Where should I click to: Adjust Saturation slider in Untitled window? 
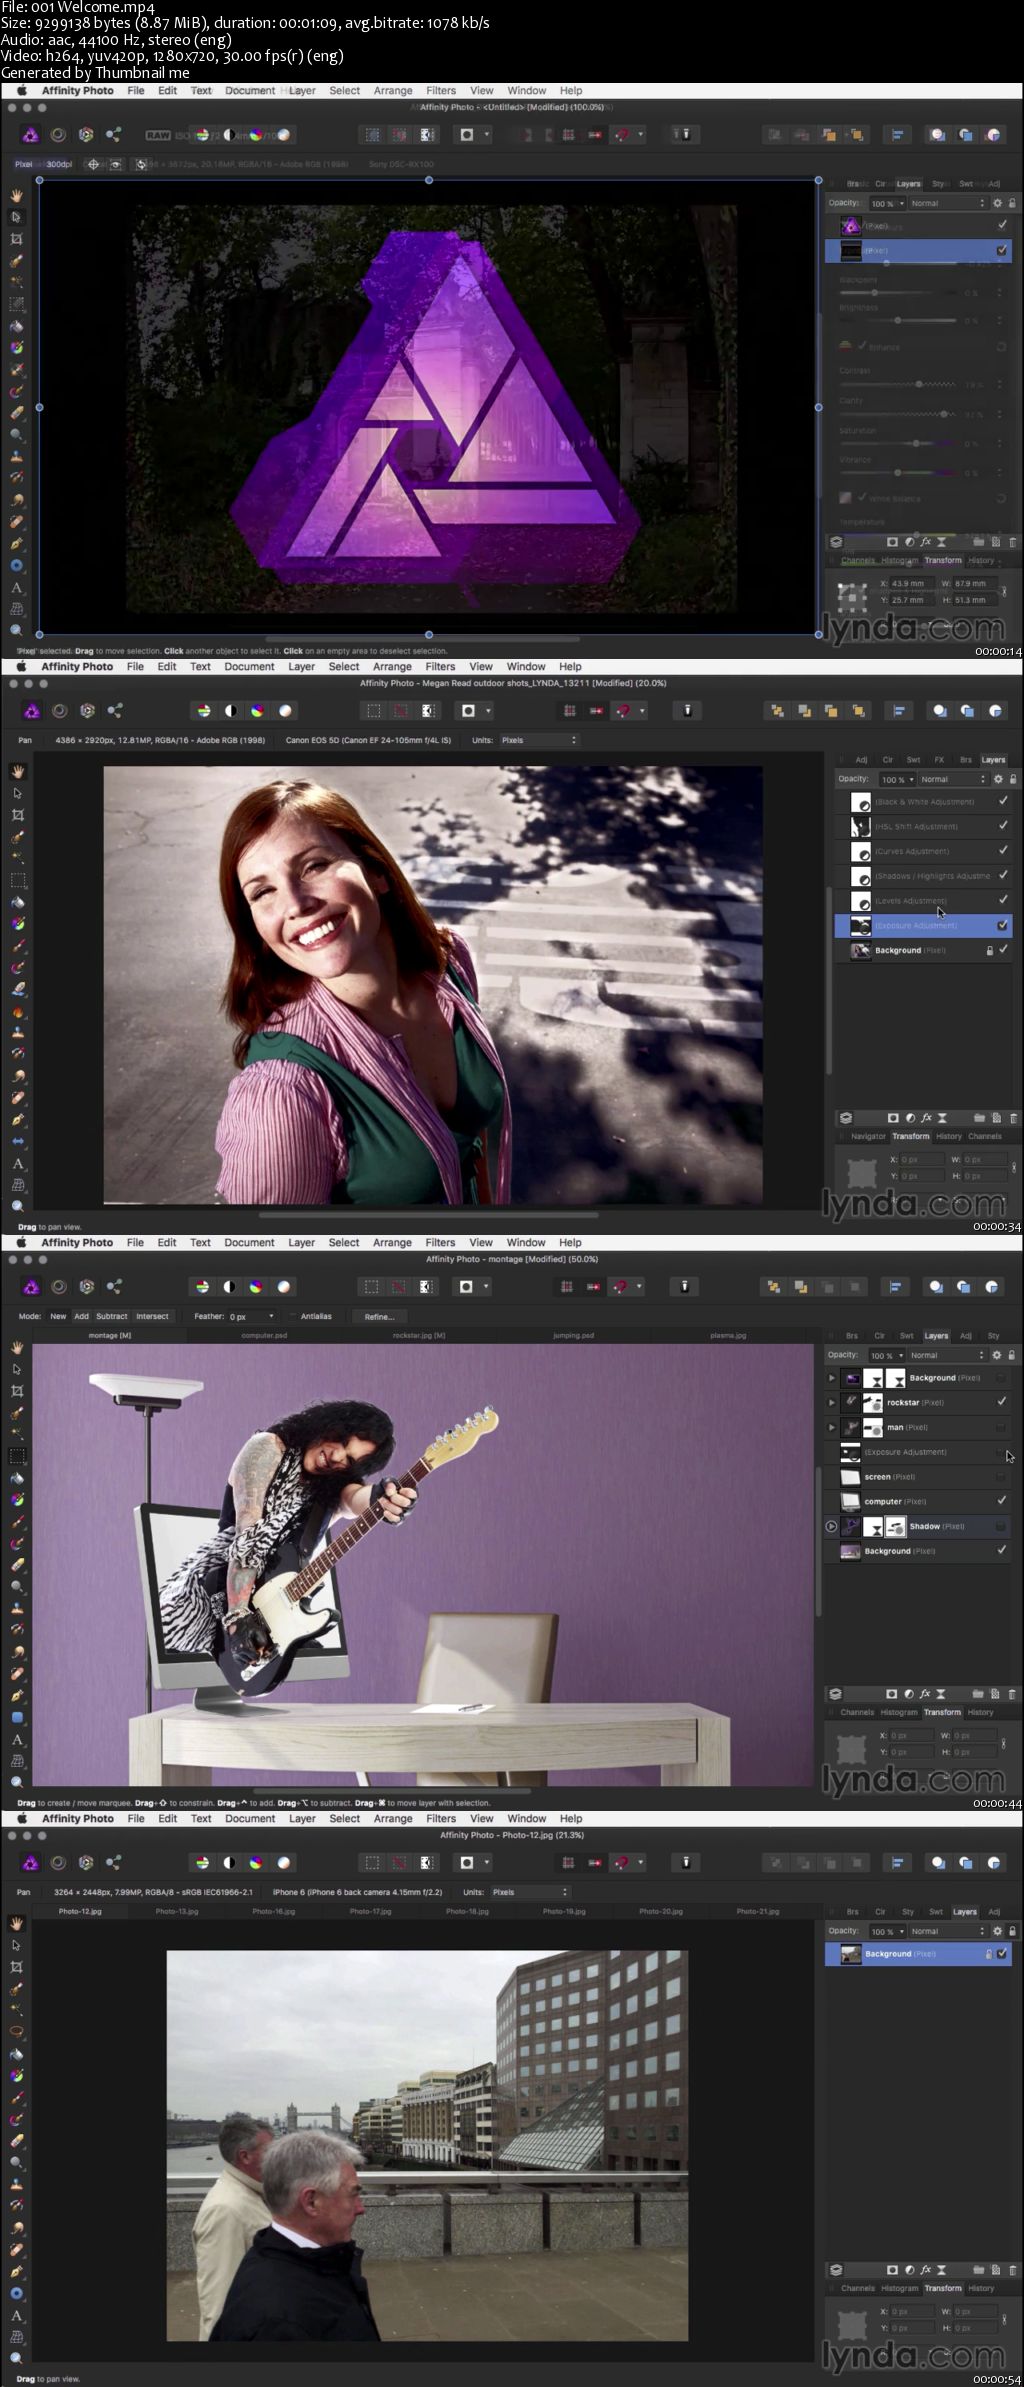coord(898,443)
